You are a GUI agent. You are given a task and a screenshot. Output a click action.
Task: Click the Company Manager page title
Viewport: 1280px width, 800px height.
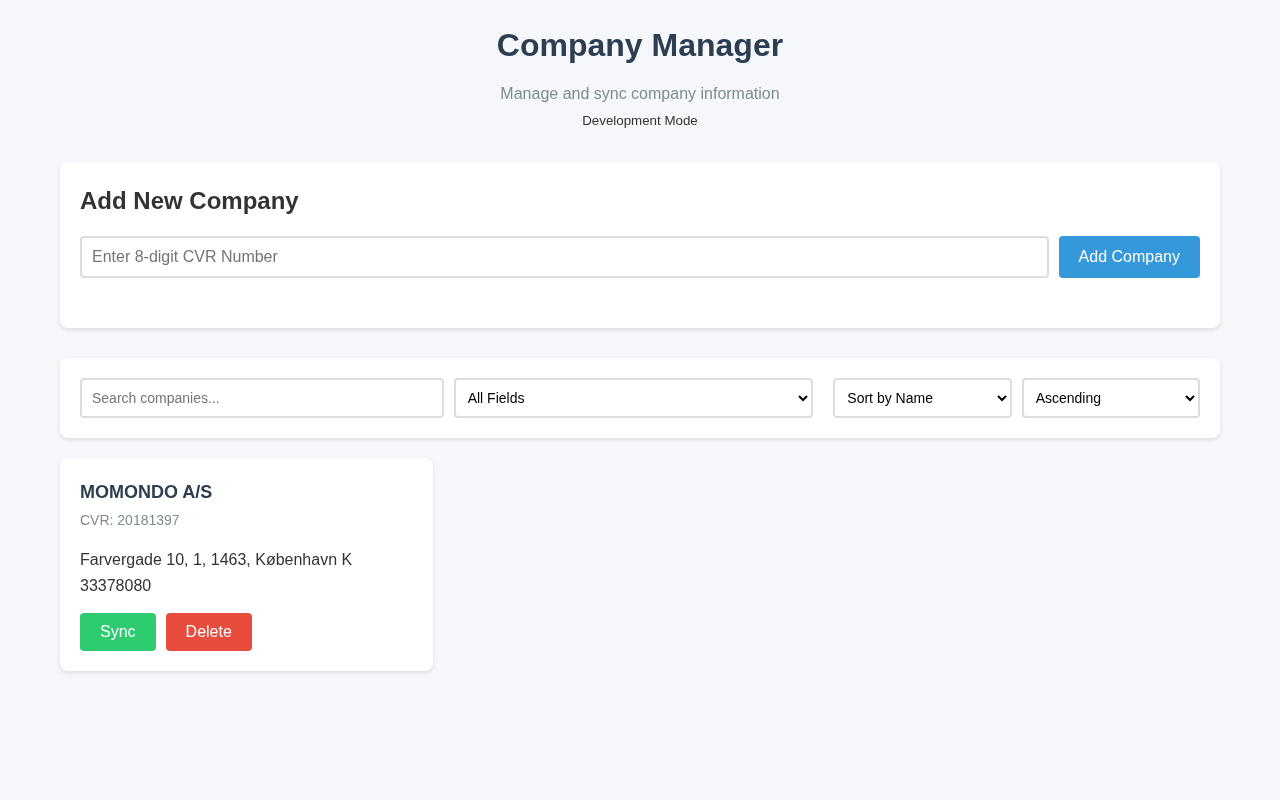tap(640, 46)
